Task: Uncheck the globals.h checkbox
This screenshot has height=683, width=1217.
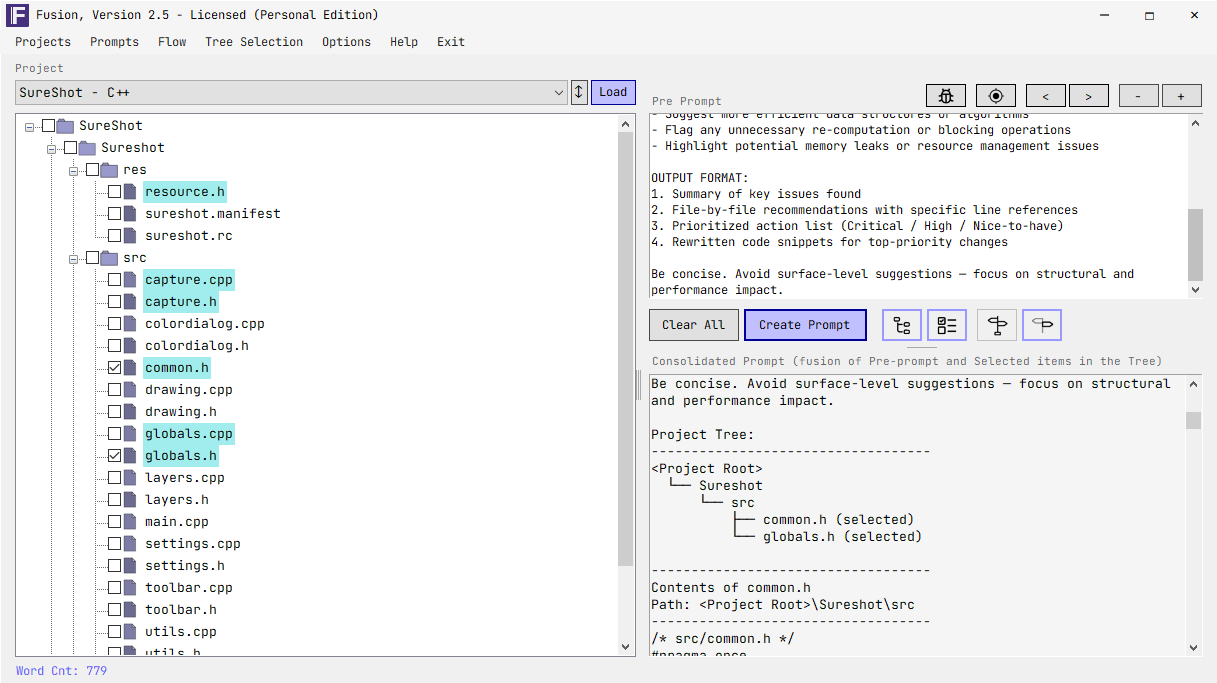Action: click(x=115, y=456)
